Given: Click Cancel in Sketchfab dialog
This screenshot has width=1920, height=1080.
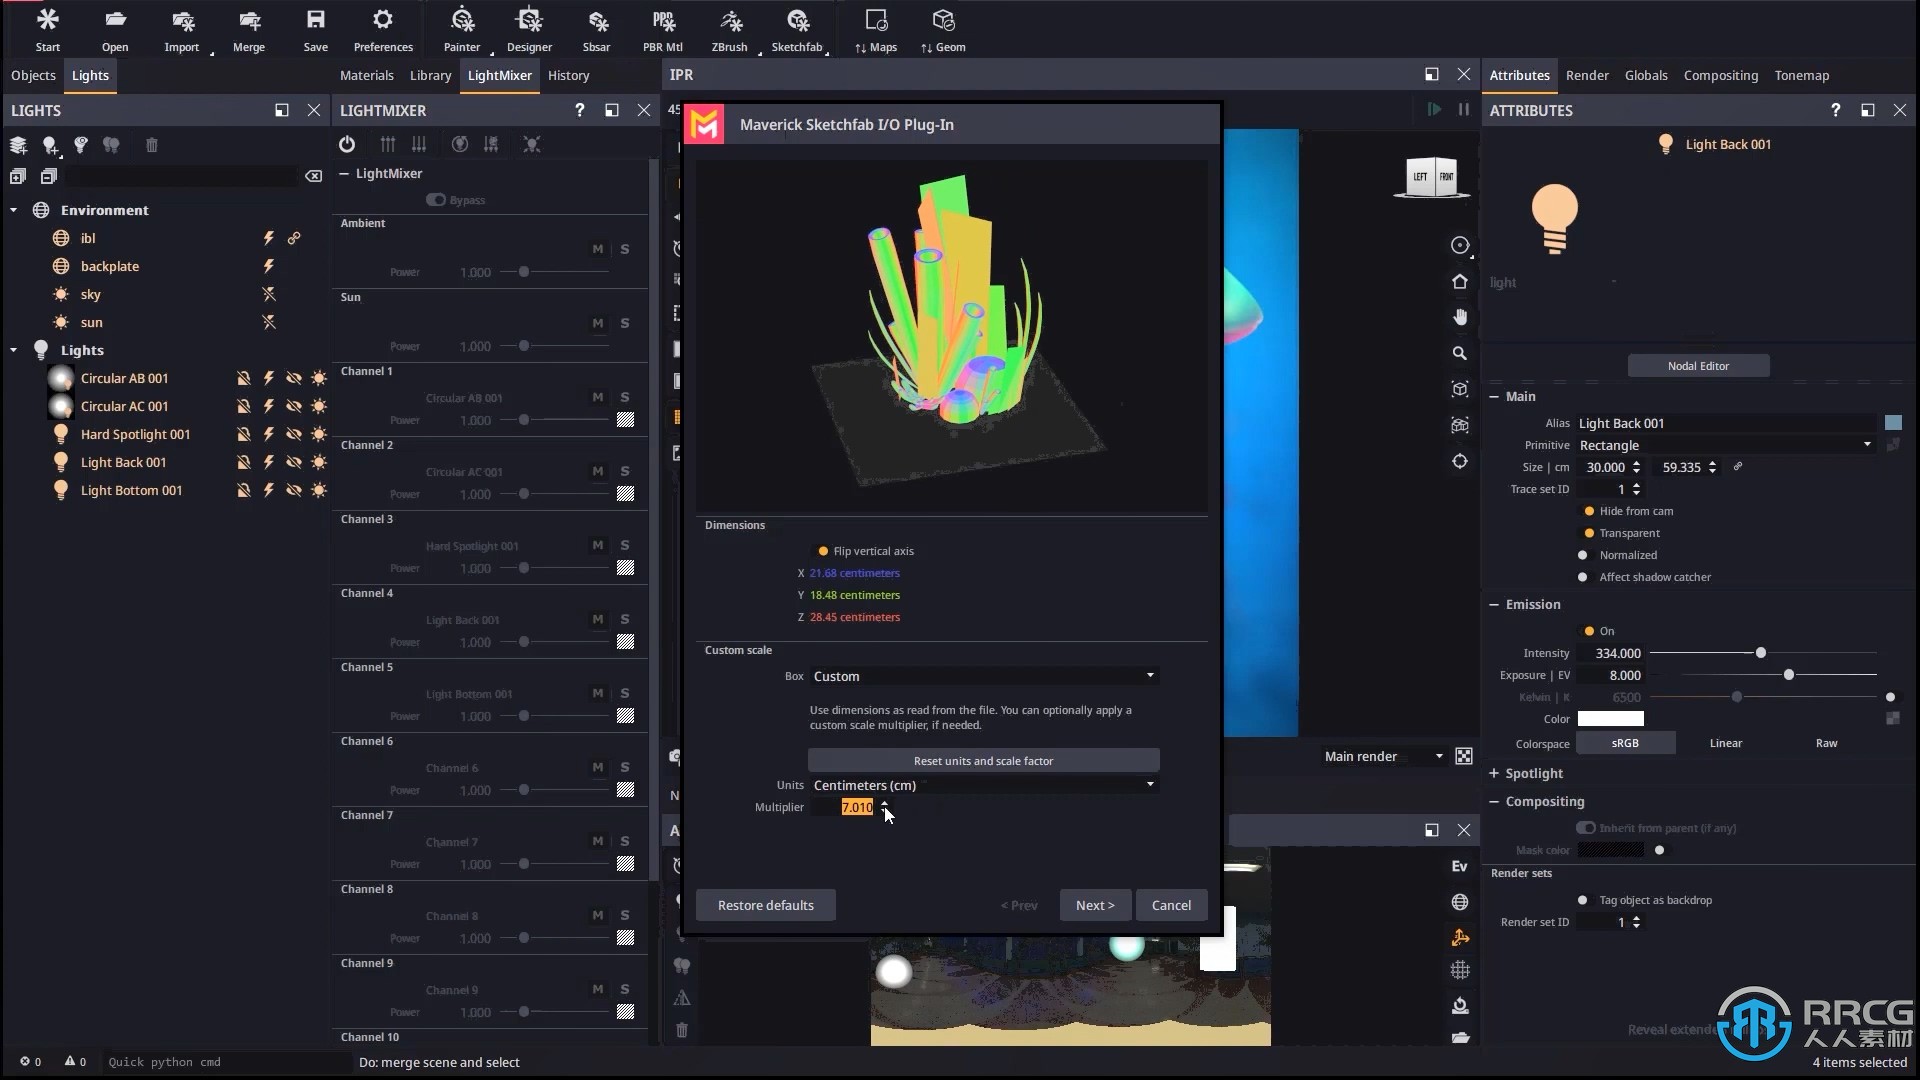Looking at the screenshot, I should [1171, 905].
